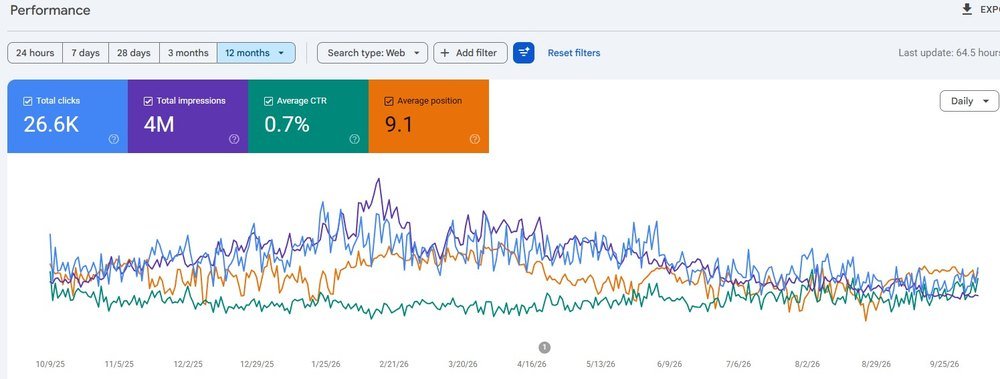1000x379 pixels.
Task: Click the 3/20/26 axis date label
Action: [x=463, y=364]
